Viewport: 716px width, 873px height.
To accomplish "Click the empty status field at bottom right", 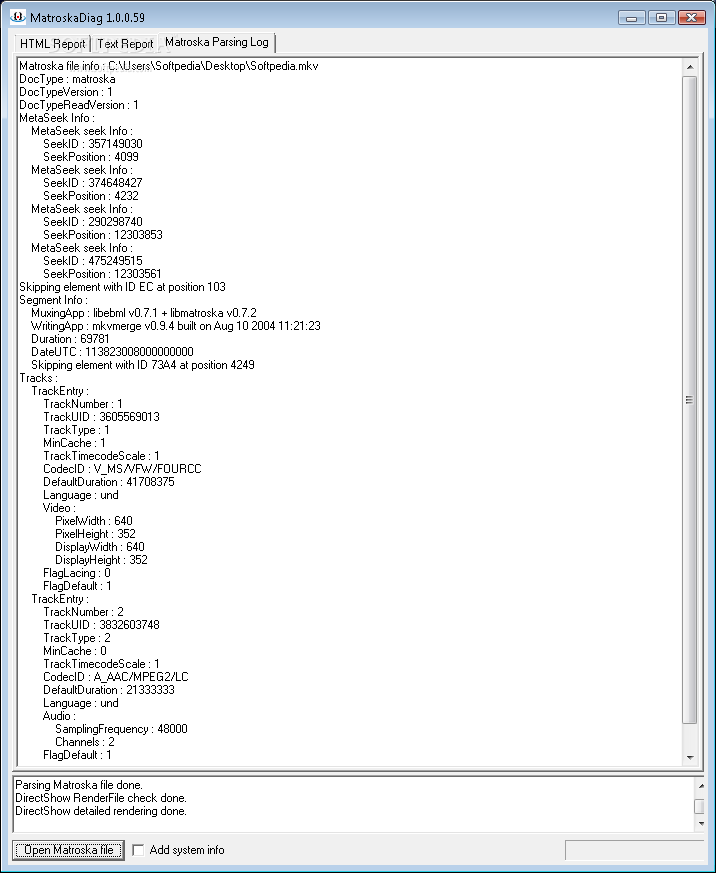I will pos(635,850).
